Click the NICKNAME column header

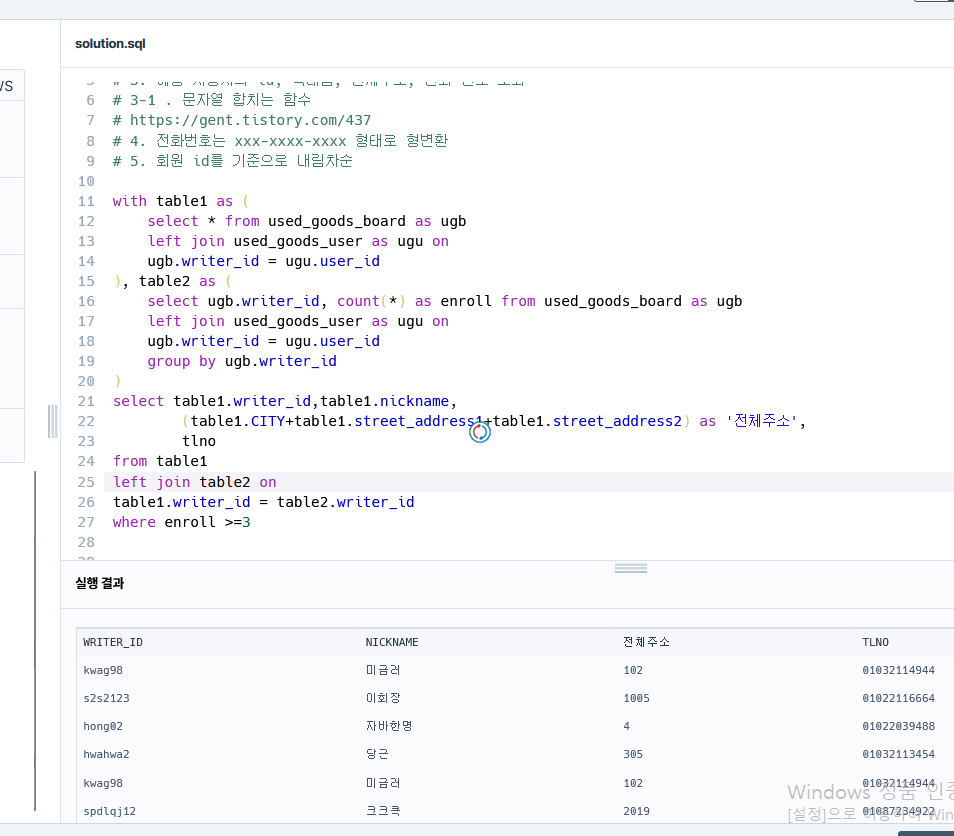click(392, 642)
